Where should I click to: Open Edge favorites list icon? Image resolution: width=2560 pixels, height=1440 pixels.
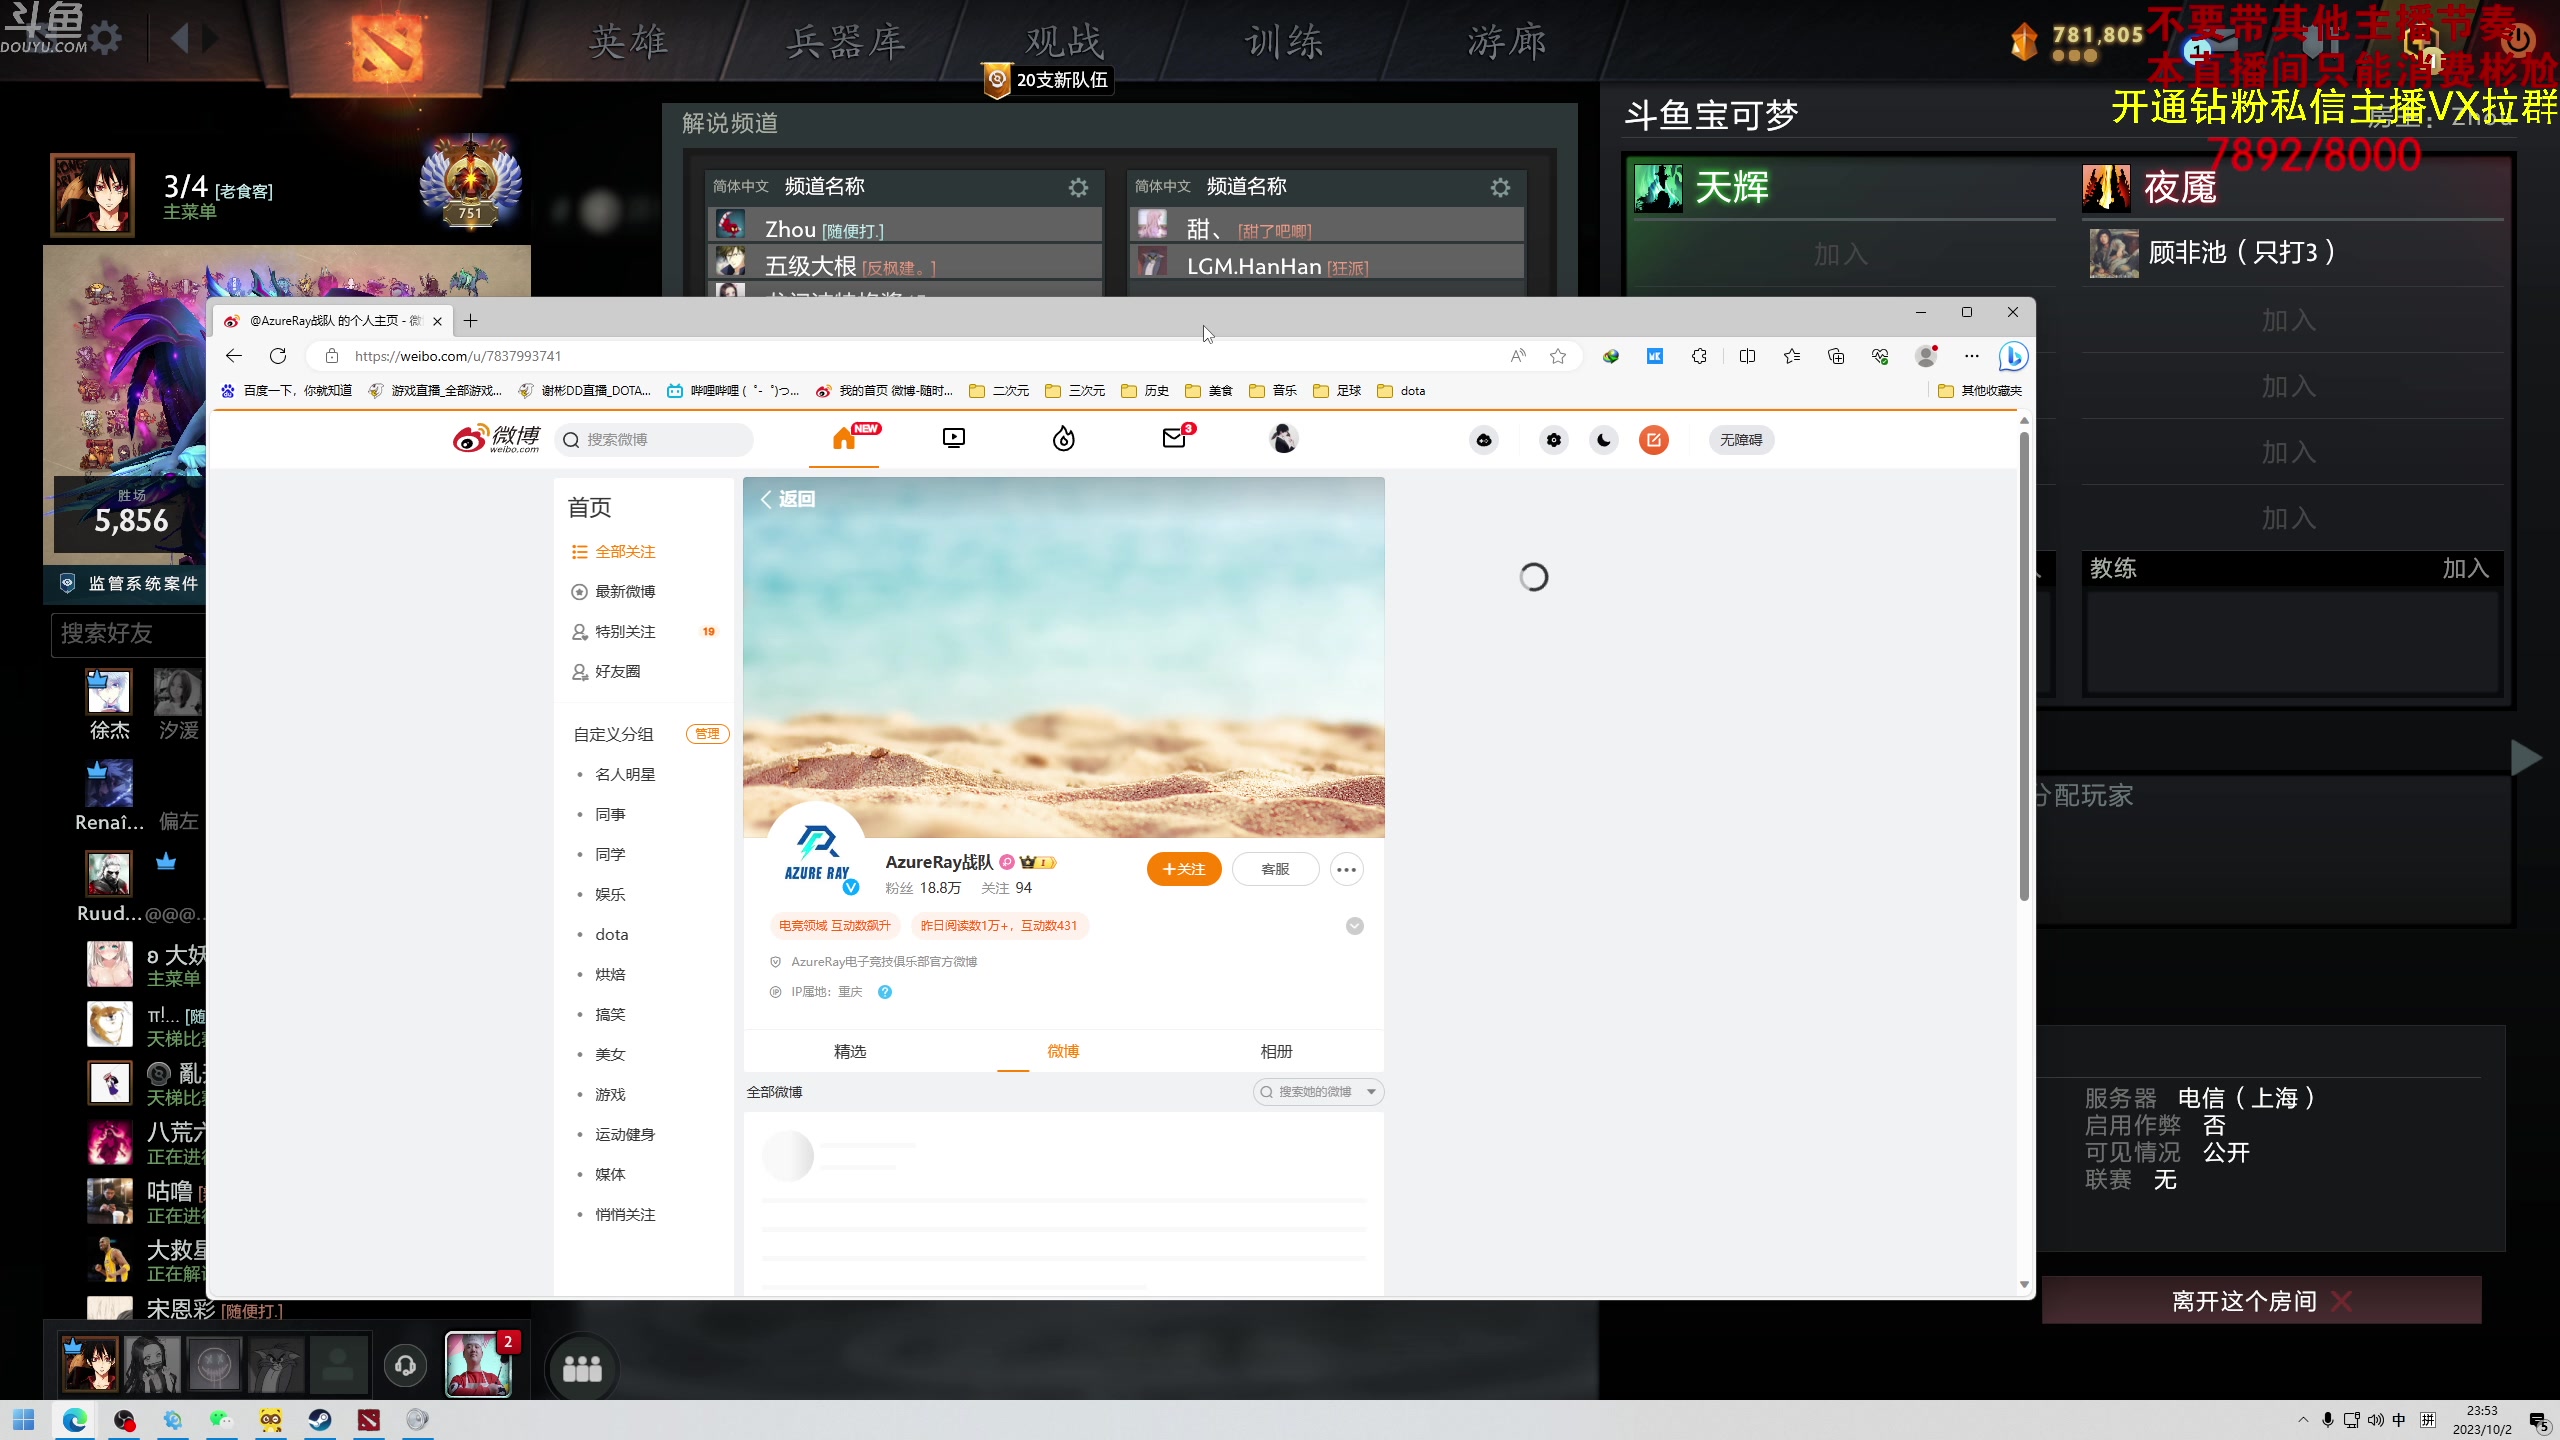1791,356
